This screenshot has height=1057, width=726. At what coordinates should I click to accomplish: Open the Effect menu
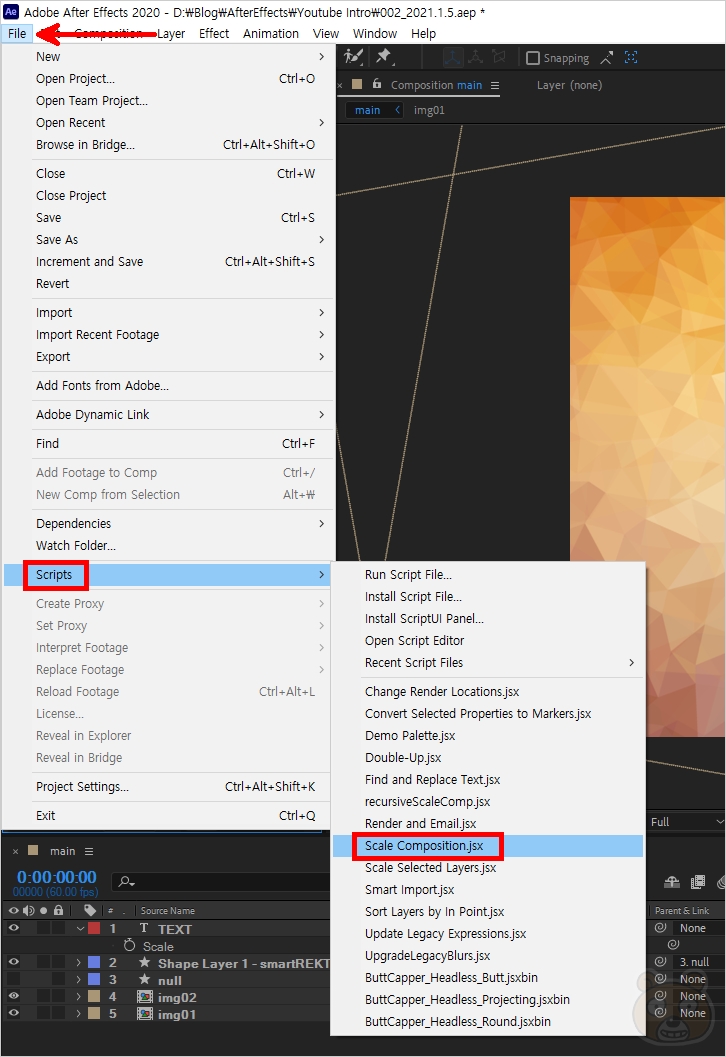(x=214, y=34)
